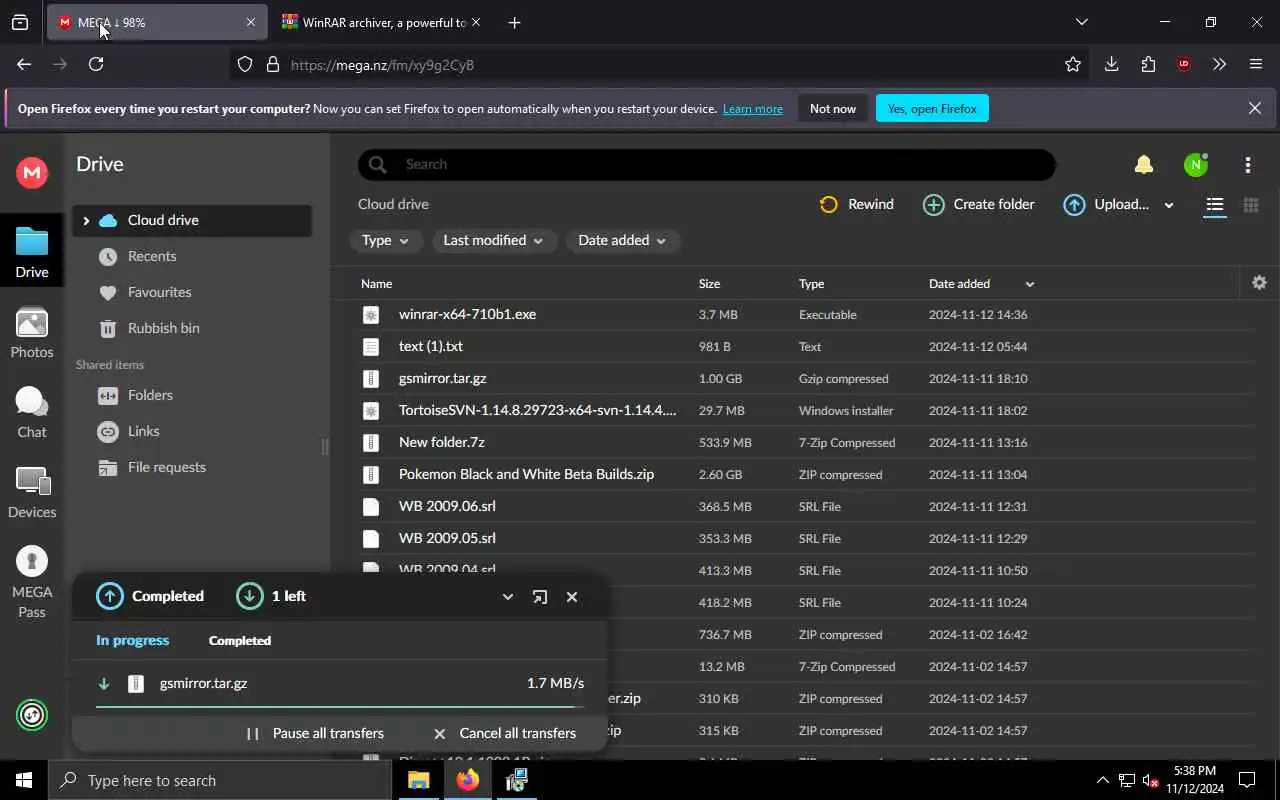Pause all transfers
1280x800 pixels.
point(315,733)
